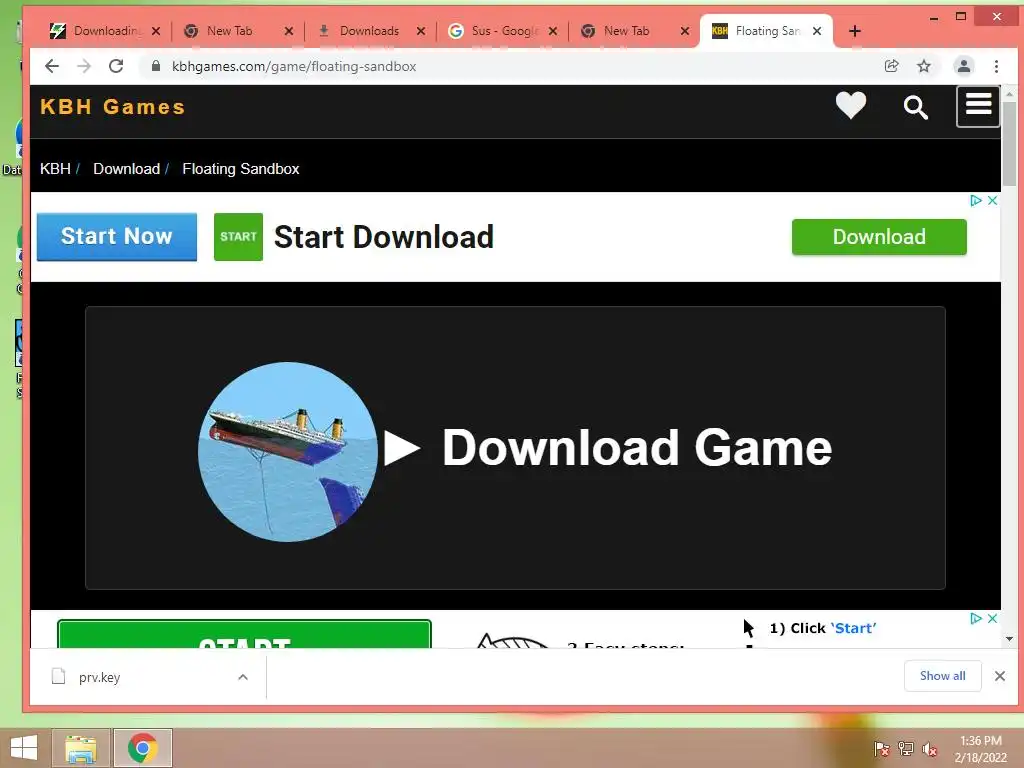Close the downloads bar
The height and width of the screenshot is (768, 1024).
(1000, 676)
